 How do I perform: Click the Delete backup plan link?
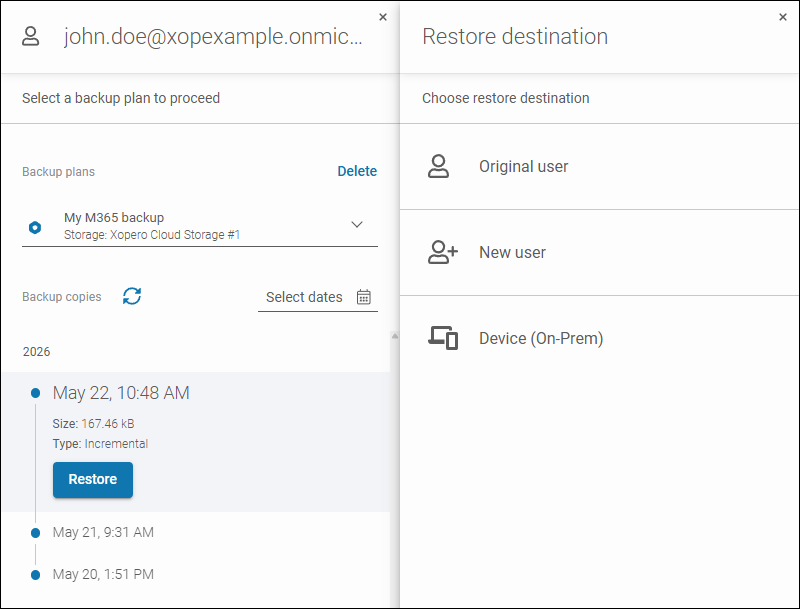pos(357,171)
